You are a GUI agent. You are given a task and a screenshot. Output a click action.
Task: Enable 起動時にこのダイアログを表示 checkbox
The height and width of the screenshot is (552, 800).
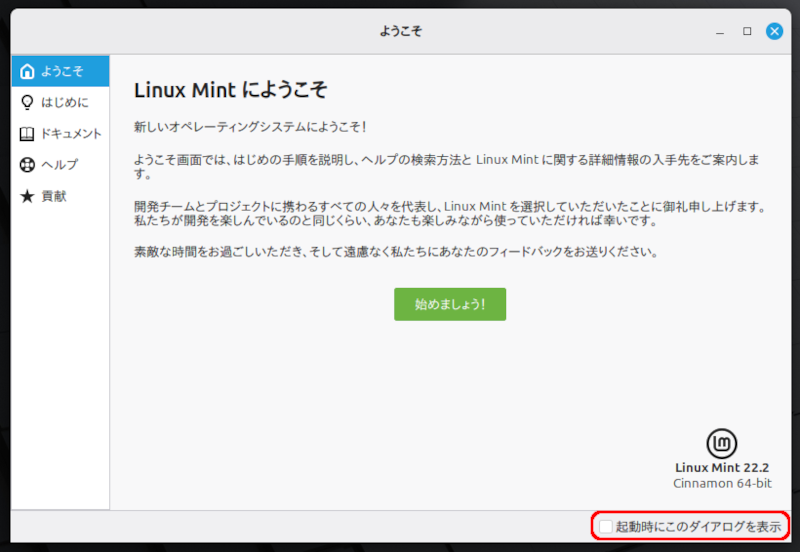pyautogui.click(x=606, y=526)
